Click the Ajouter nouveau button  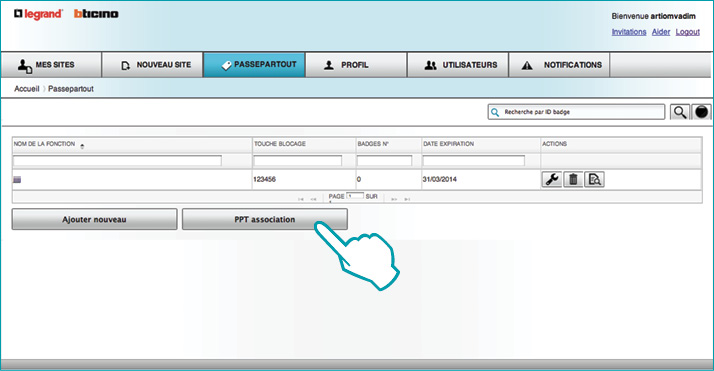click(94, 219)
